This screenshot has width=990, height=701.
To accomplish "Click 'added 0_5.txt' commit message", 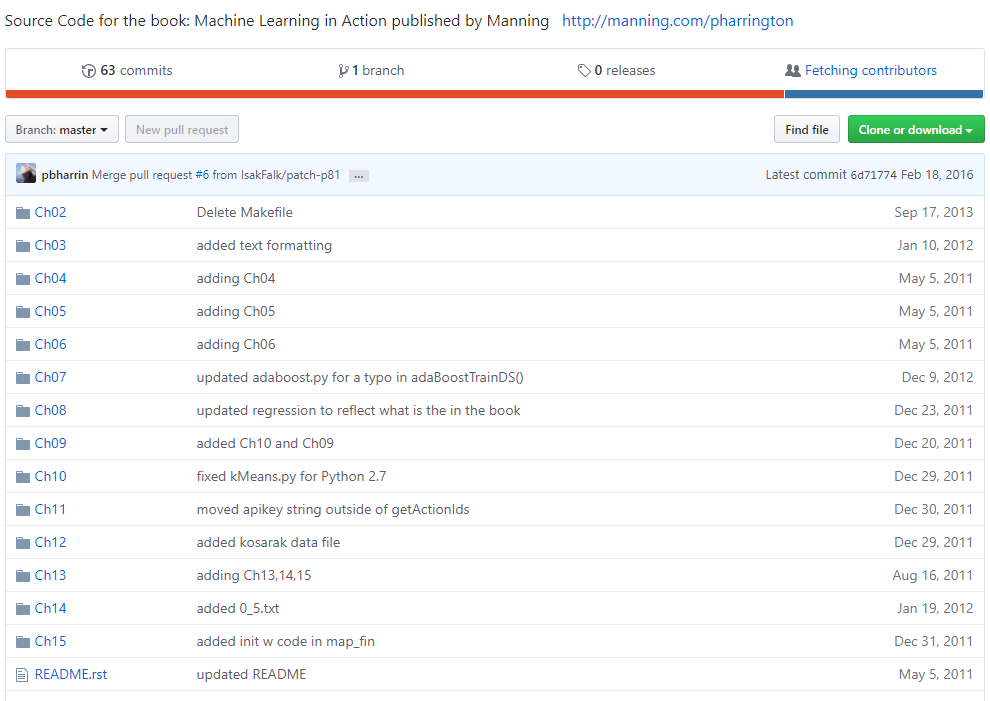I will [x=237, y=608].
